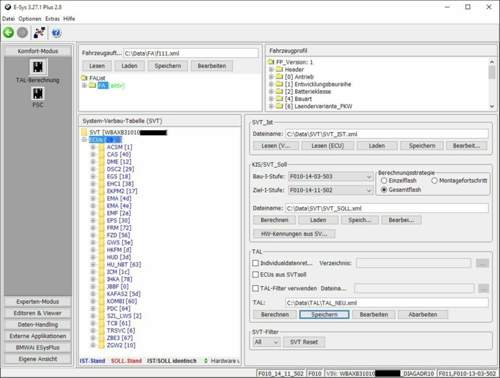Select the EGS [18] tree row
The image size is (500, 378).
click(119, 176)
